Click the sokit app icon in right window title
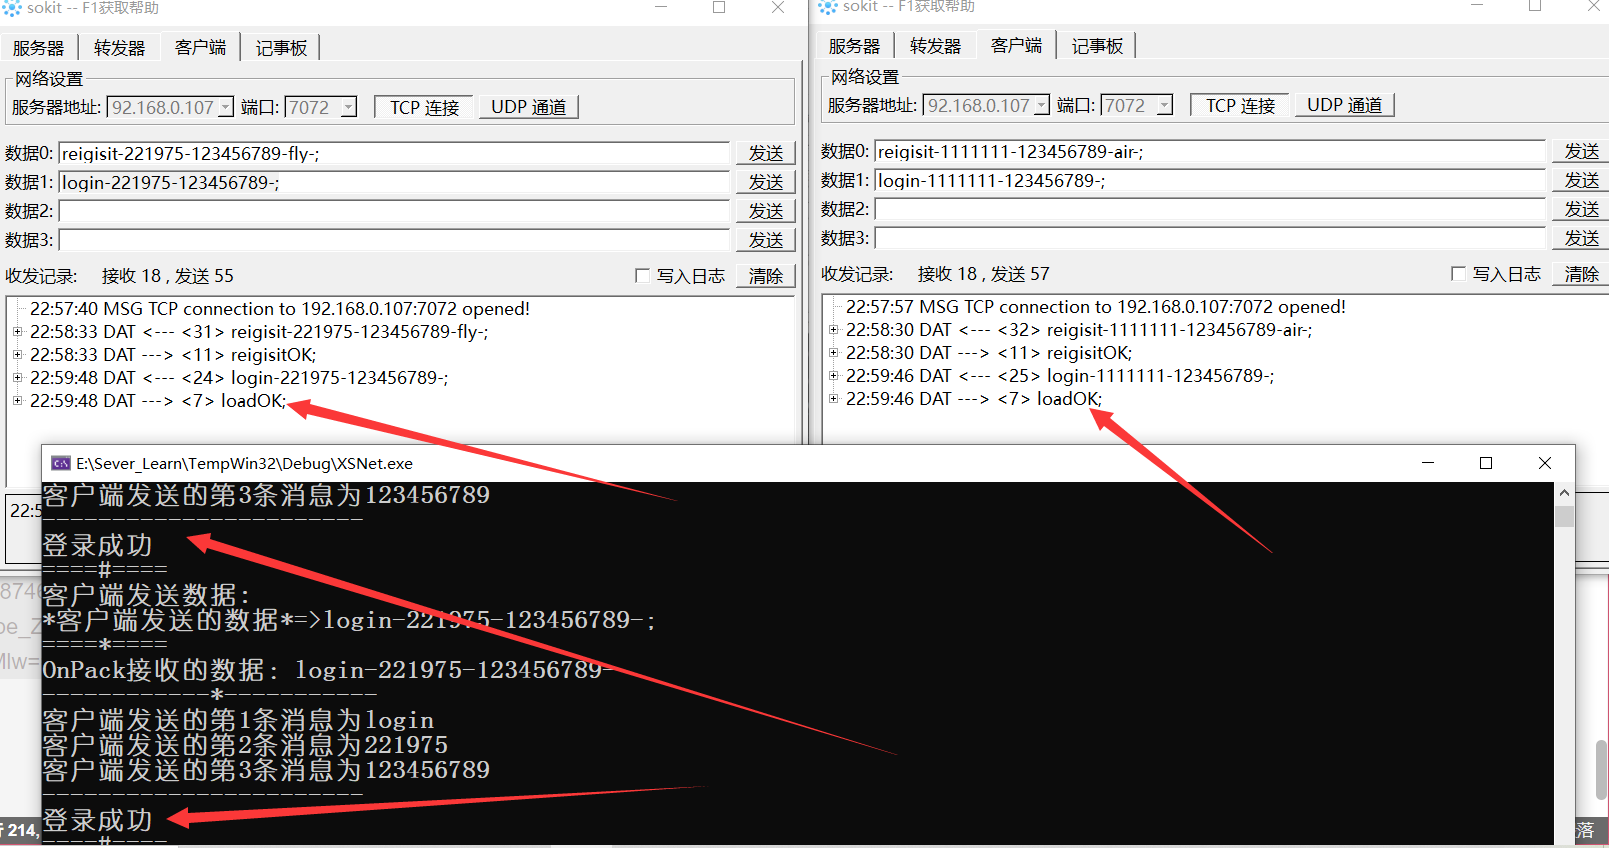 (x=828, y=7)
